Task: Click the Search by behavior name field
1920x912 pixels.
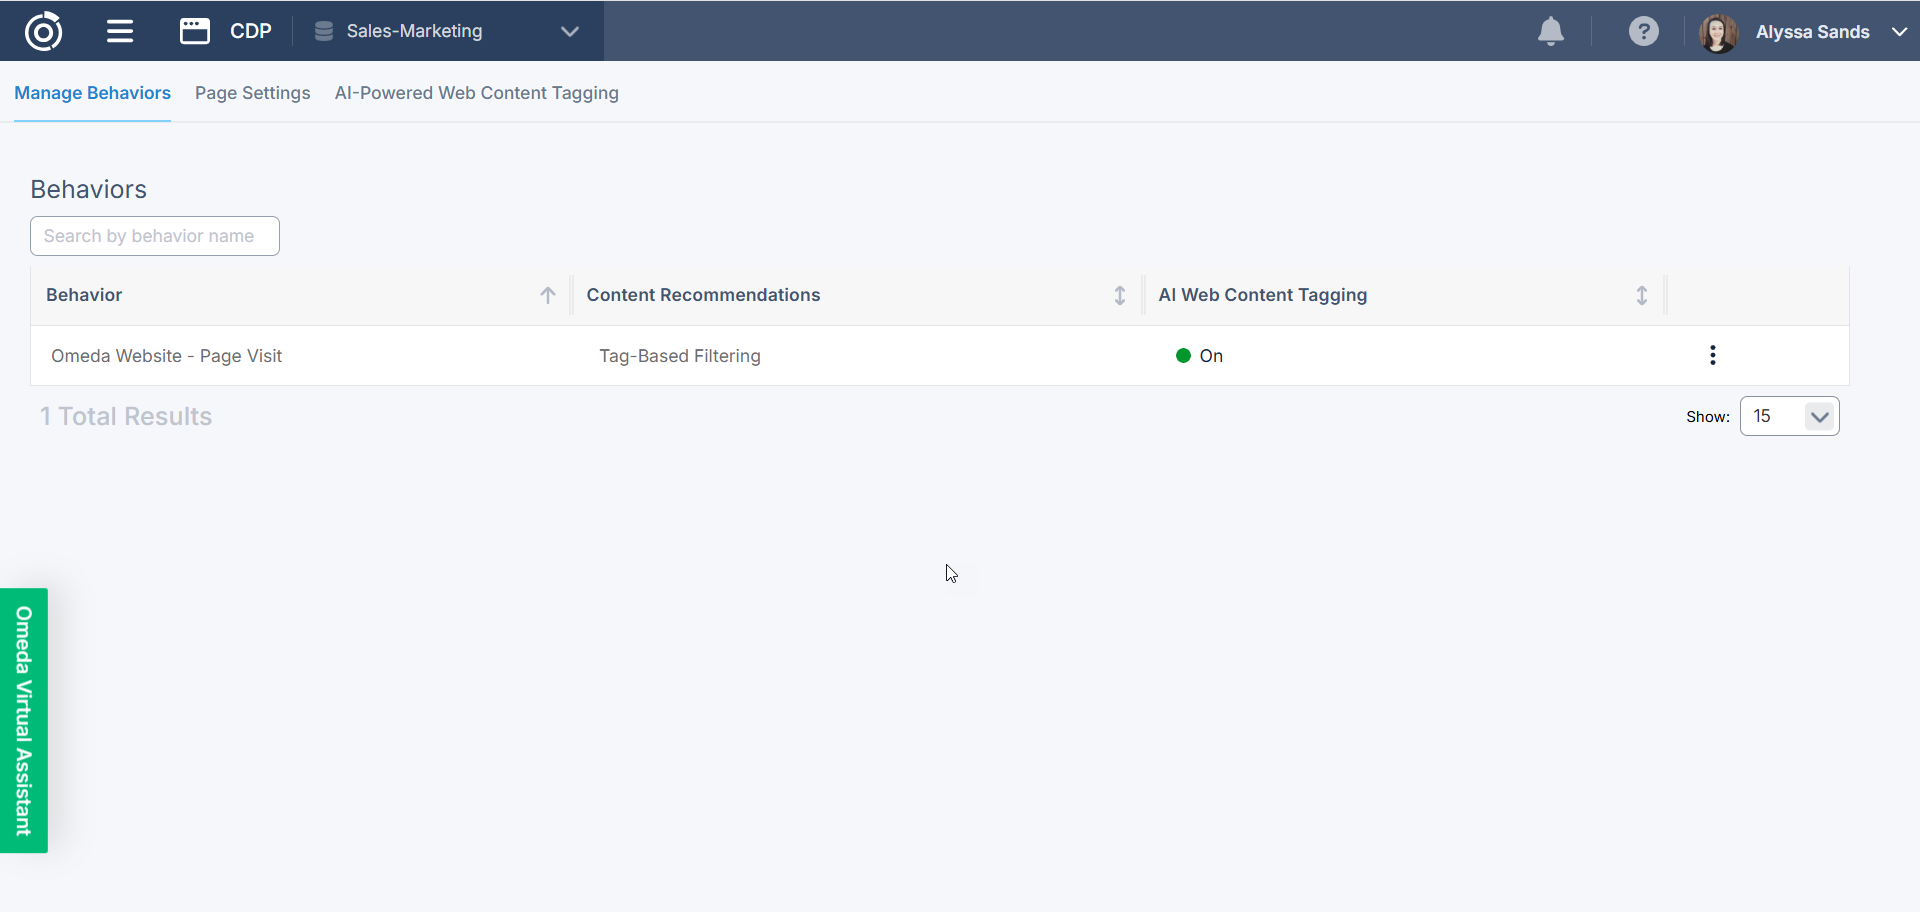Action: point(155,236)
